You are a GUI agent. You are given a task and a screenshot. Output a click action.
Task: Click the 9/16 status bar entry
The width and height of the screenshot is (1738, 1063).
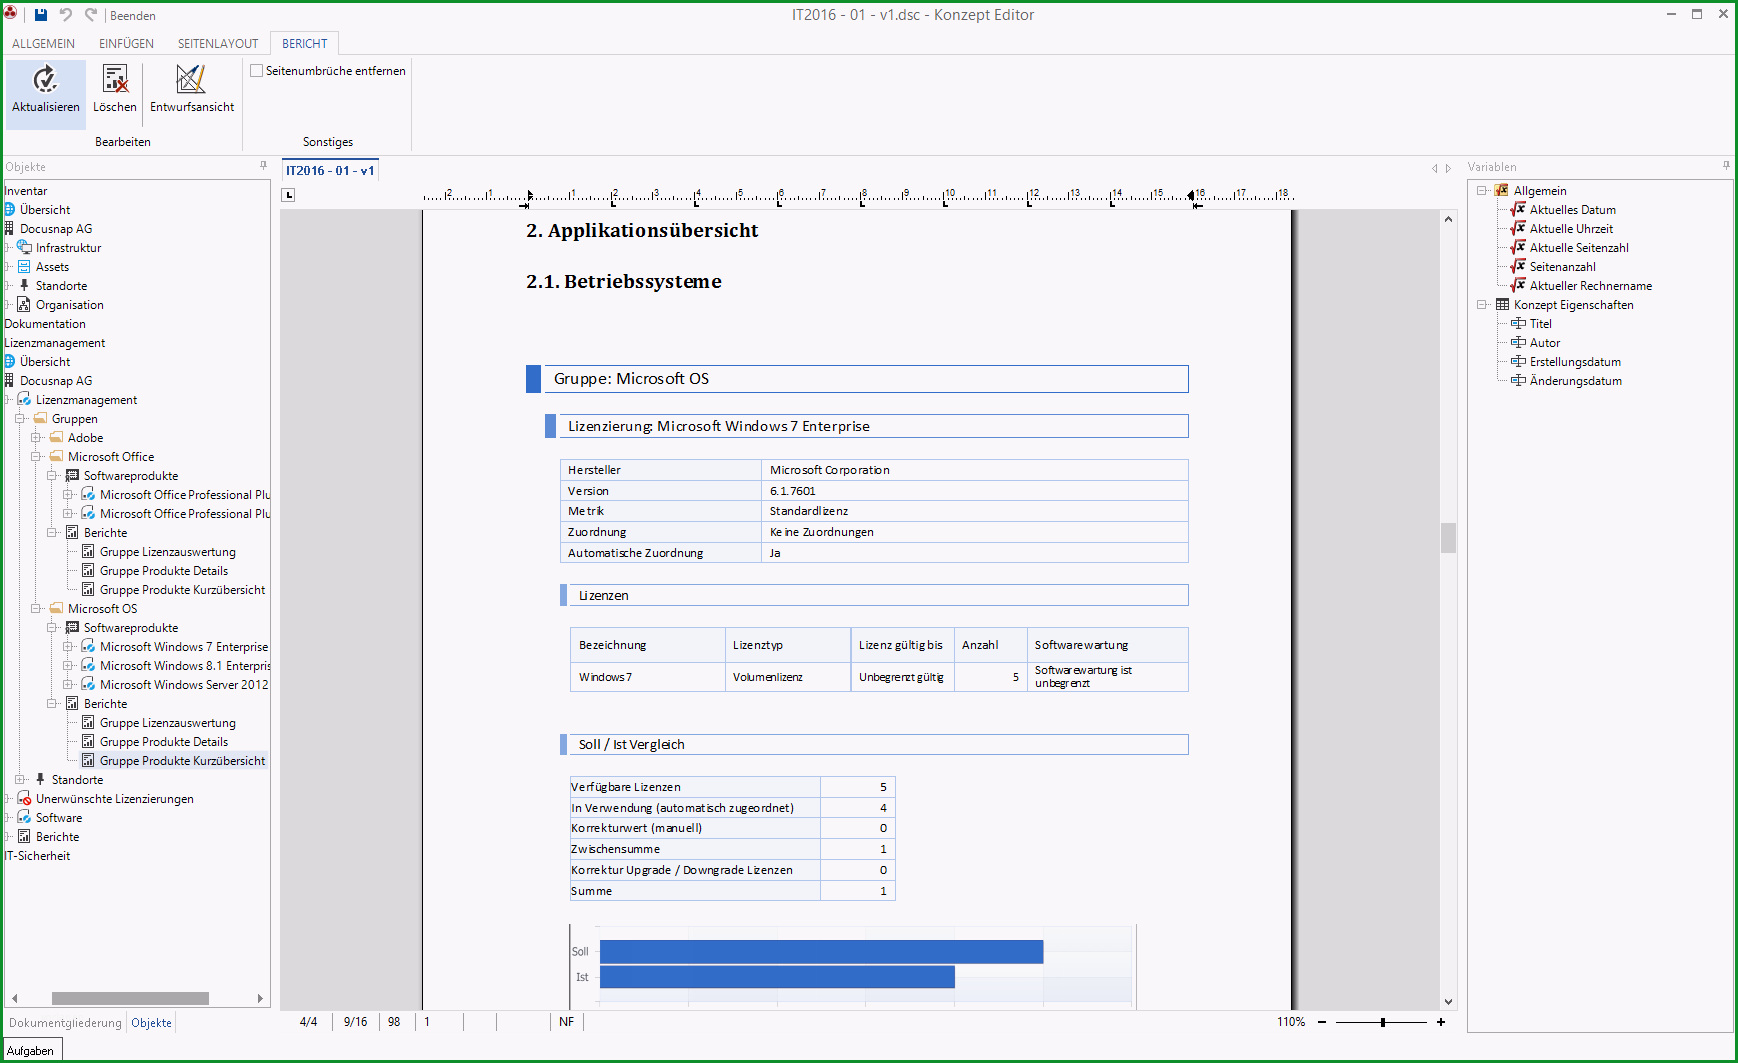(x=355, y=1022)
